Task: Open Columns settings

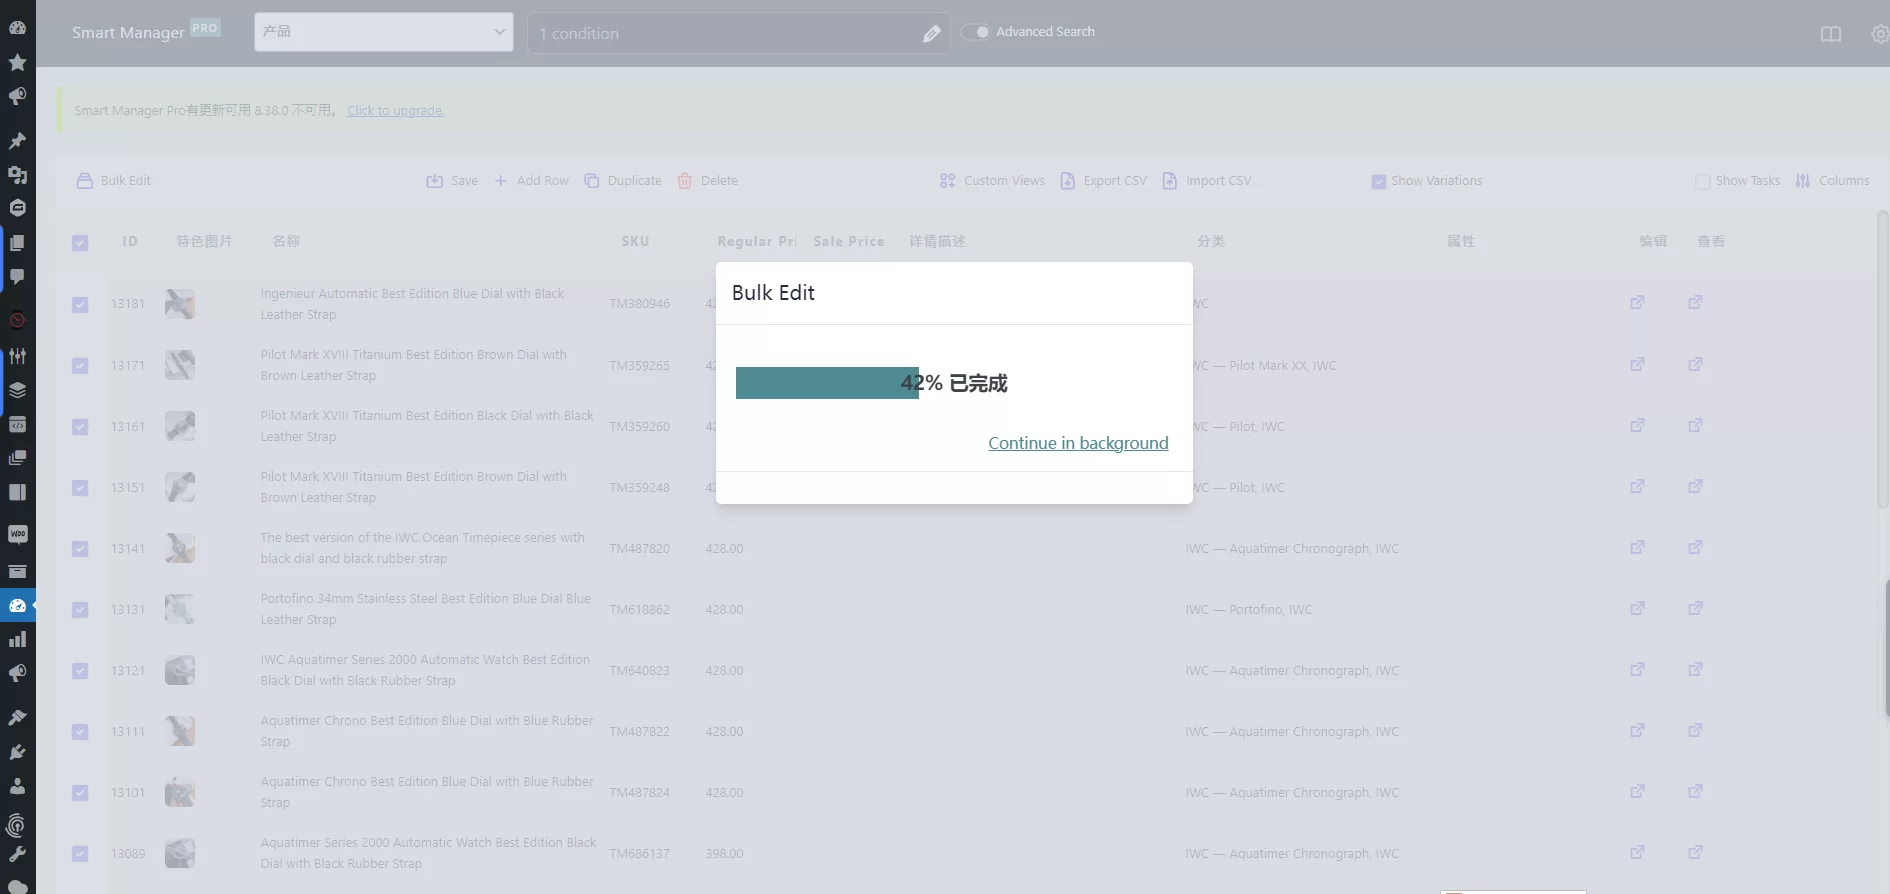Action: 1832,181
